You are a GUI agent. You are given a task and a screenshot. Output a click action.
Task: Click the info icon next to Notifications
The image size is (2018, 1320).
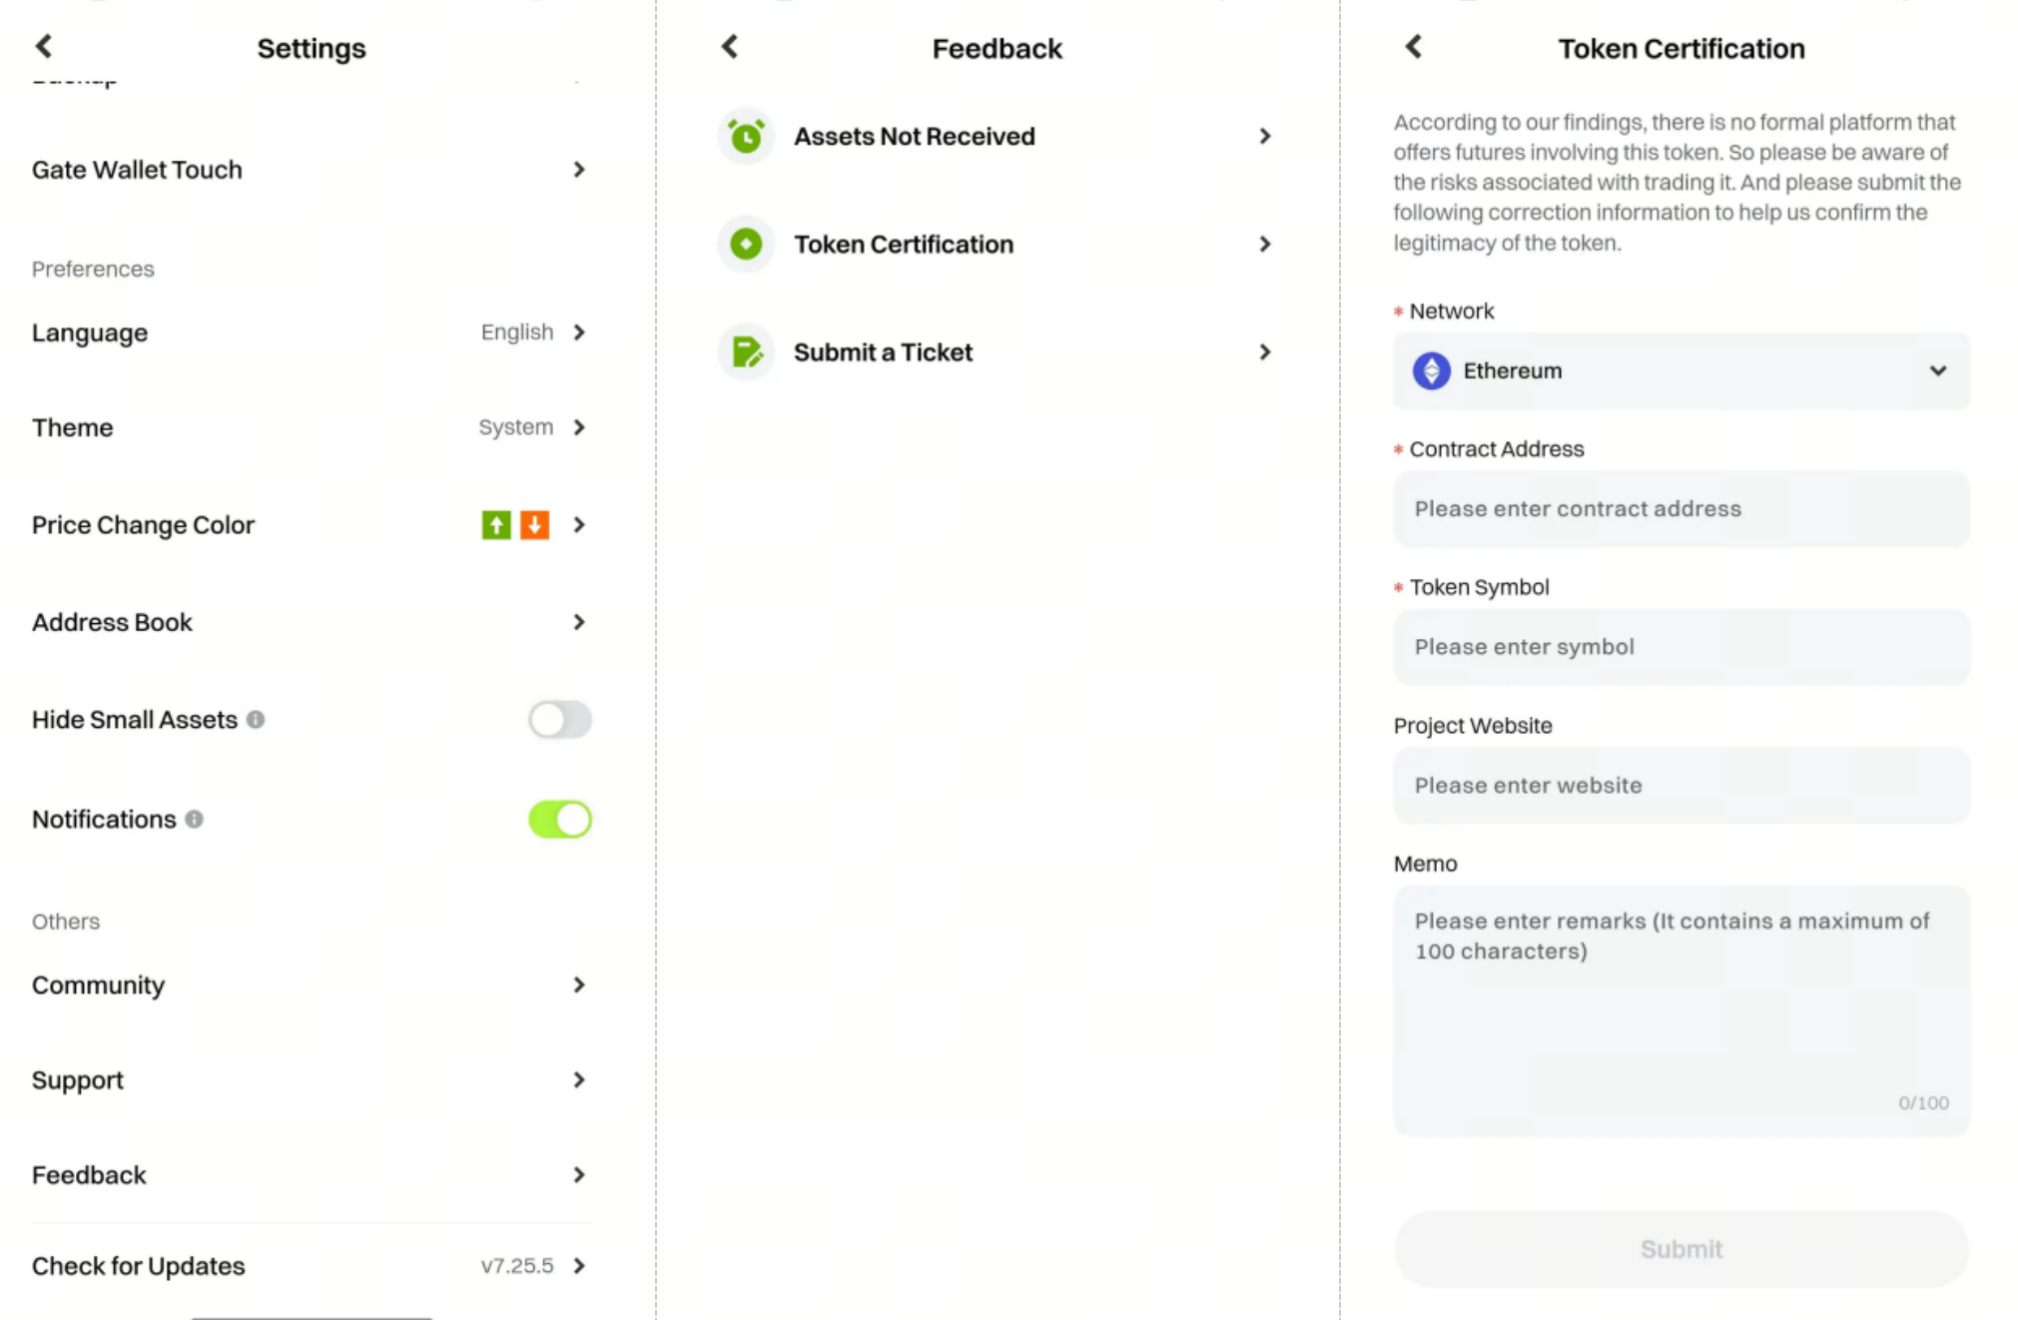point(194,819)
